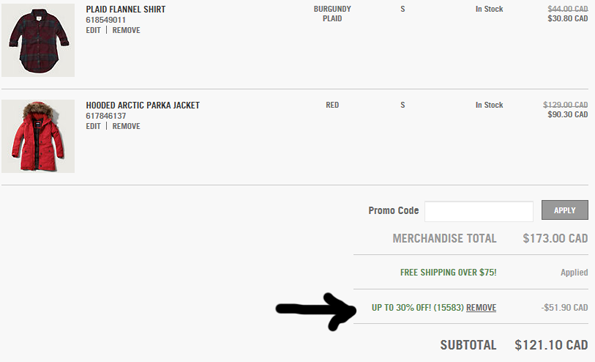Apply the promo code with APPLY button
This screenshot has height=362, width=595.
[565, 210]
